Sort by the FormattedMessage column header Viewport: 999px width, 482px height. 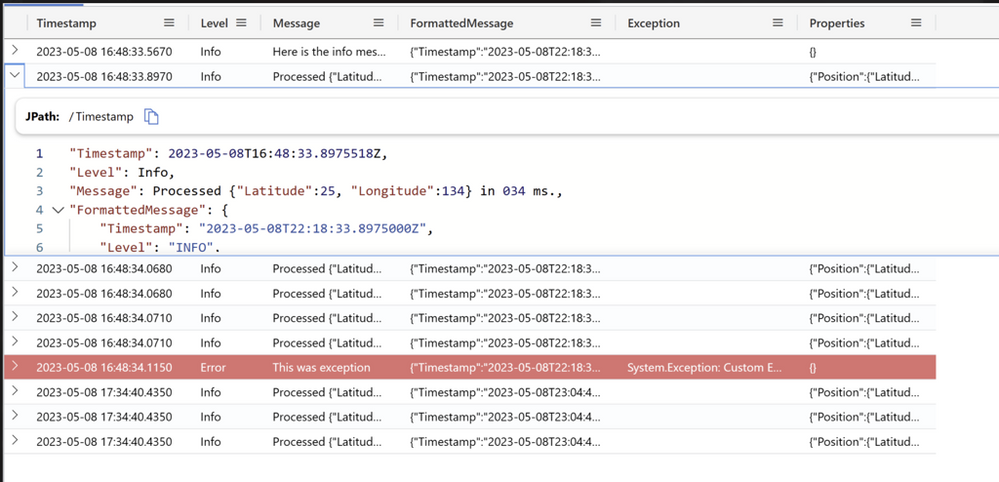[x=461, y=23]
